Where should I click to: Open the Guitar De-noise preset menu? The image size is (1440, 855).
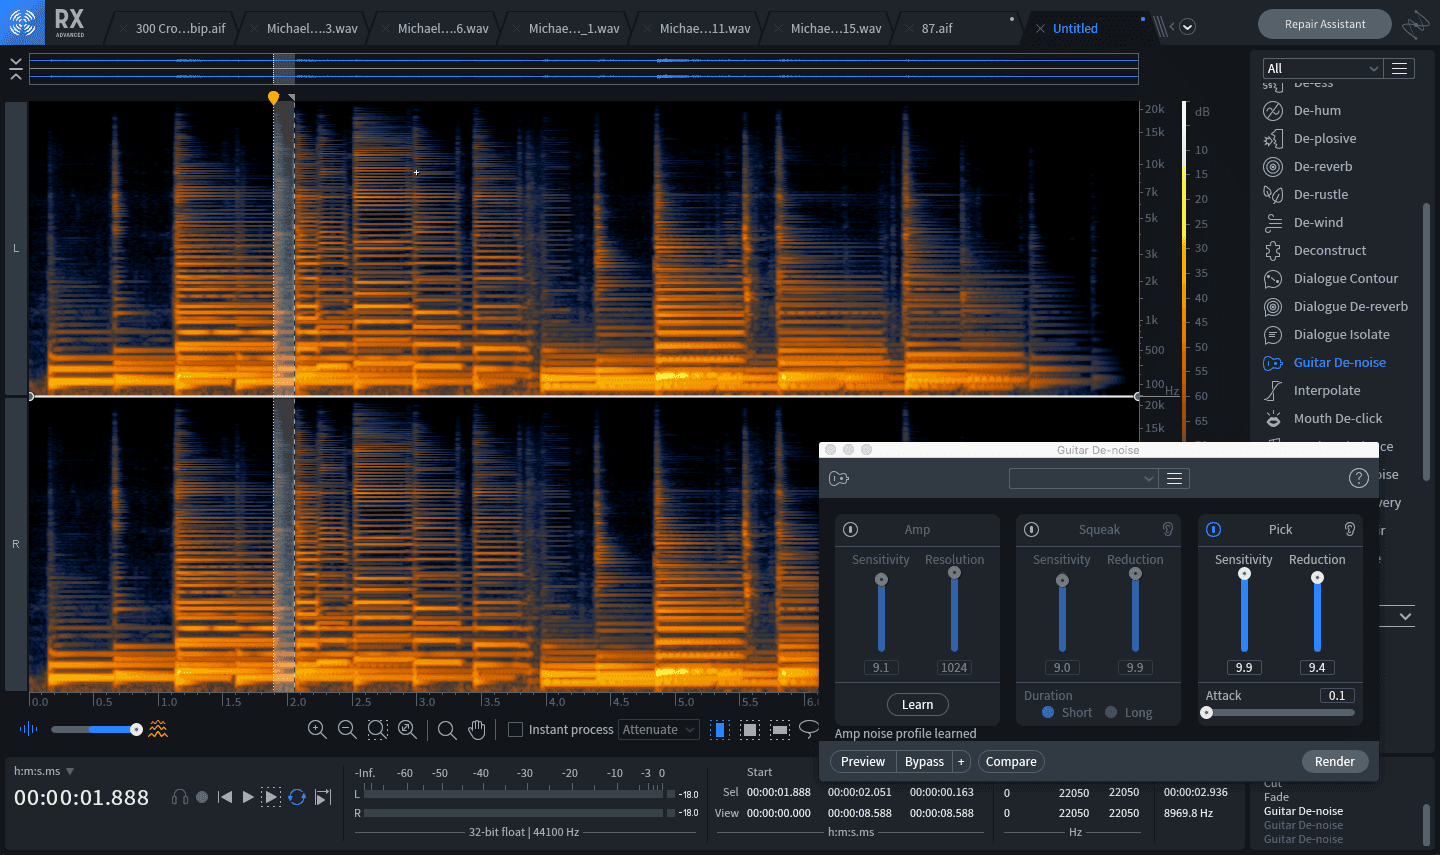[x=1175, y=478]
